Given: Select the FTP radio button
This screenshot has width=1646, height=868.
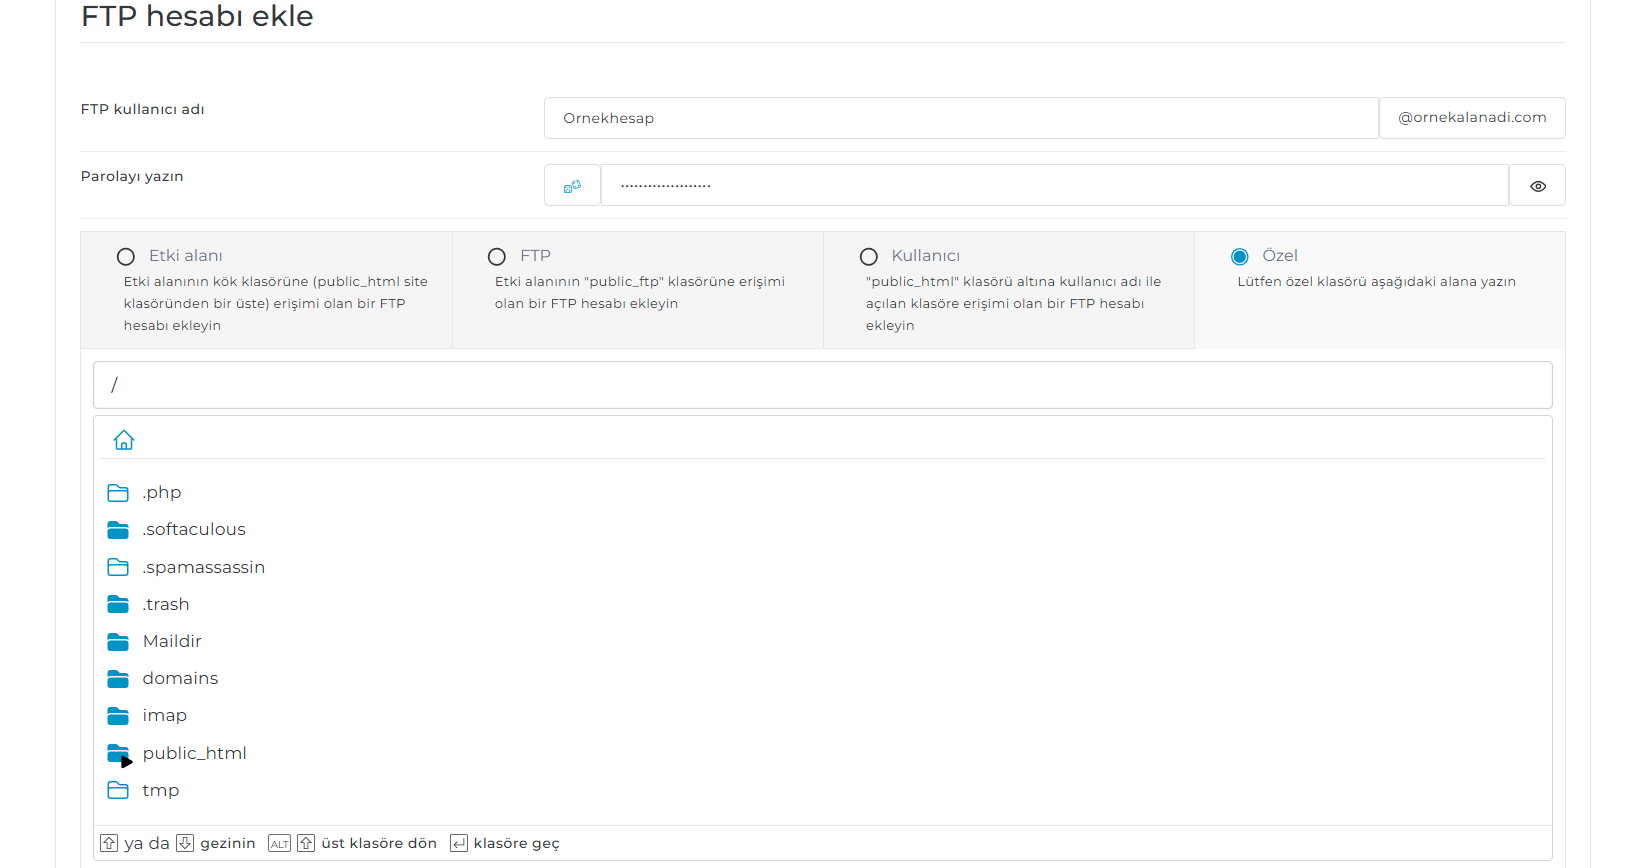Looking at the screenshot, I should (x=497, y=257).
